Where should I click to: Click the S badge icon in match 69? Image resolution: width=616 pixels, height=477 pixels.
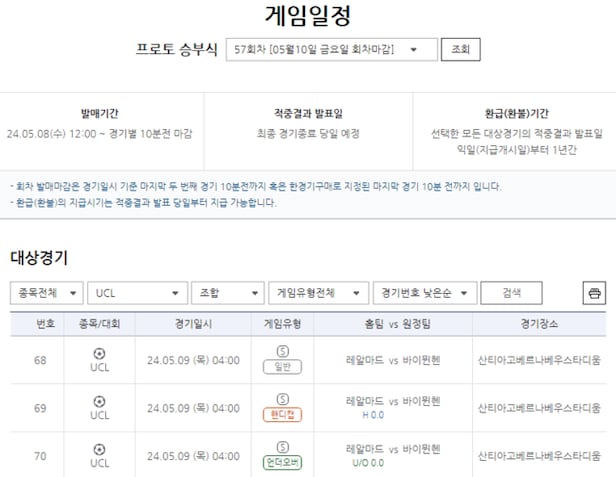[282, 400]
